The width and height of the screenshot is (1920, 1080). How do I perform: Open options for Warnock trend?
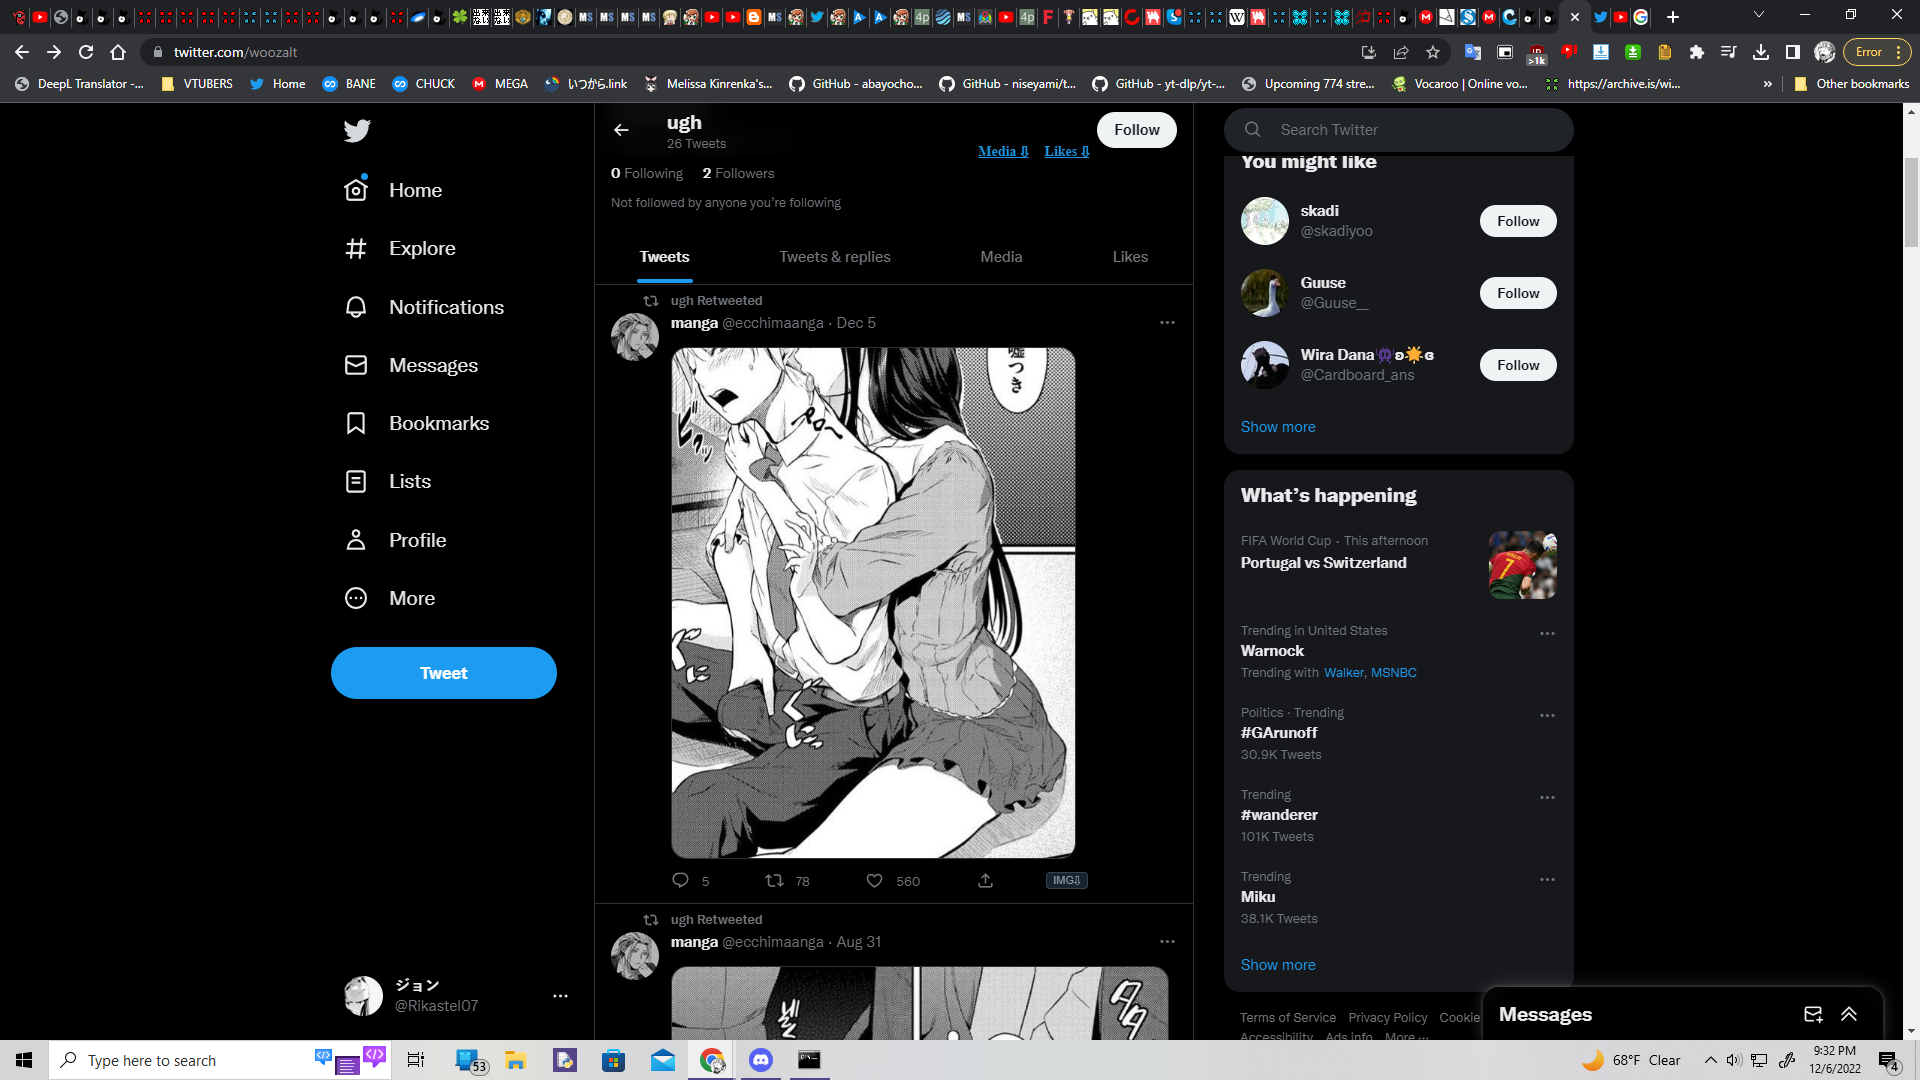pos(1547,634)
